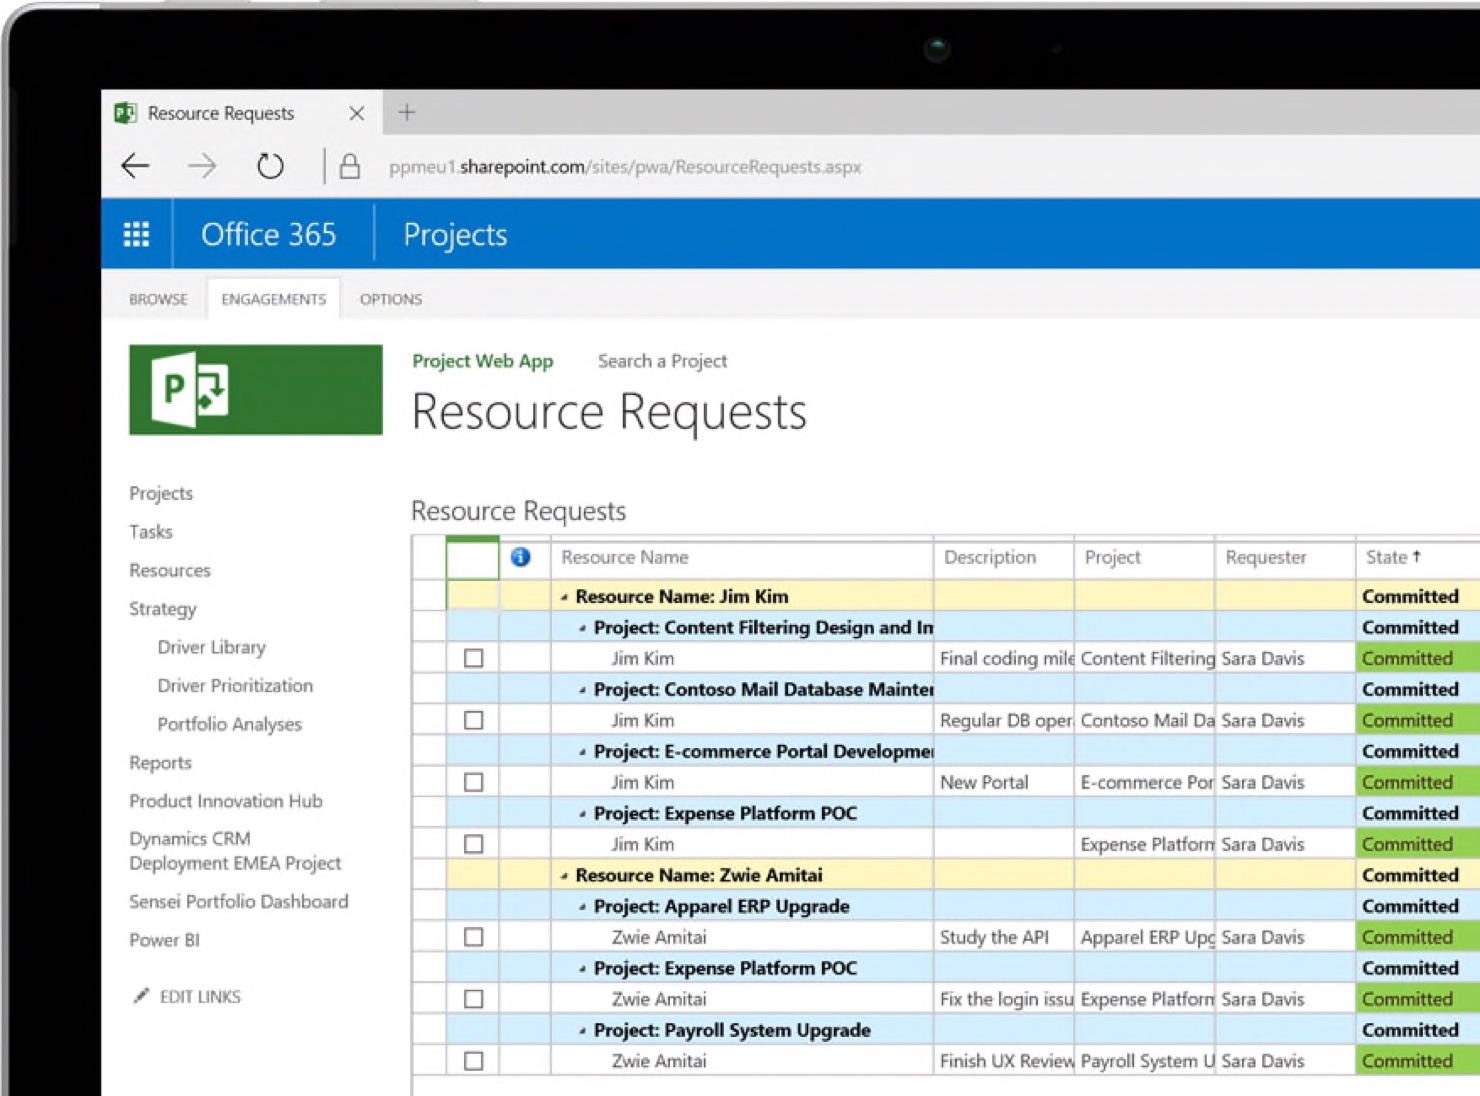Switch to the ENGAGEMENTS ribbon tab
The image size is (1480, 1096).
pyautogui.click(x=273, y=298)
